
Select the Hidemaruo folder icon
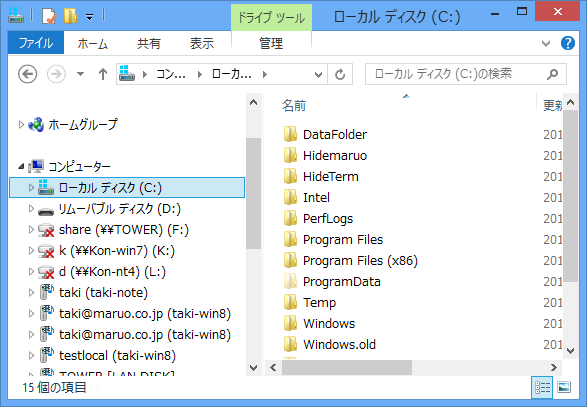point(290,155)
